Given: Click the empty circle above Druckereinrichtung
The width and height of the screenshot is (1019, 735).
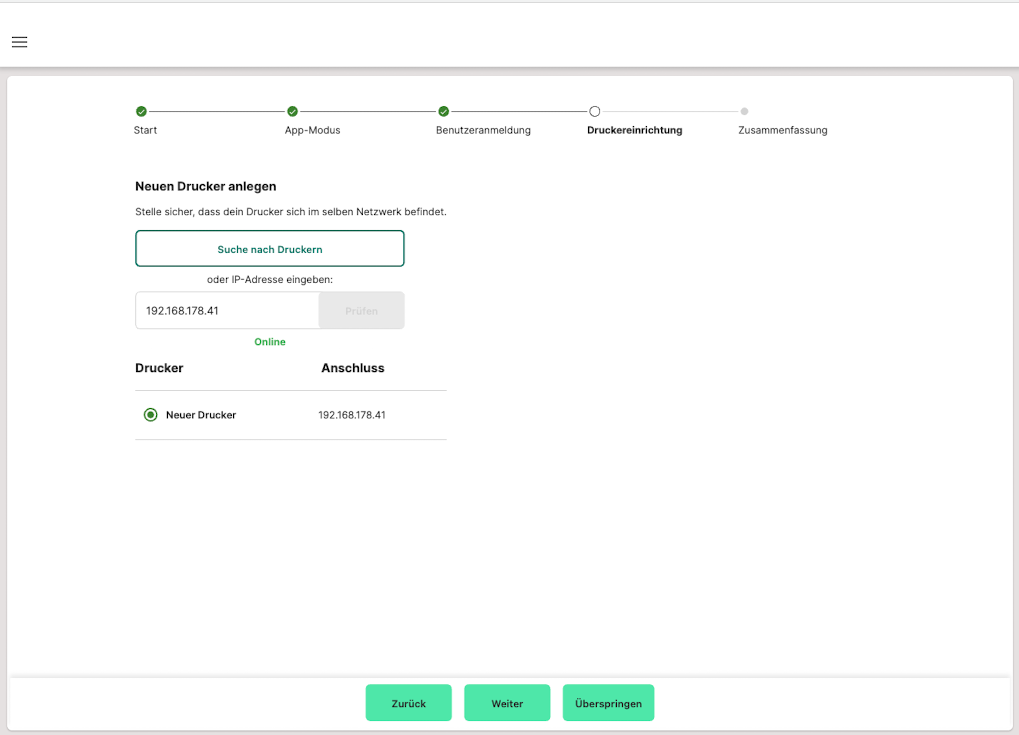Looking at the screenshot, I should (x=594, y=111).
